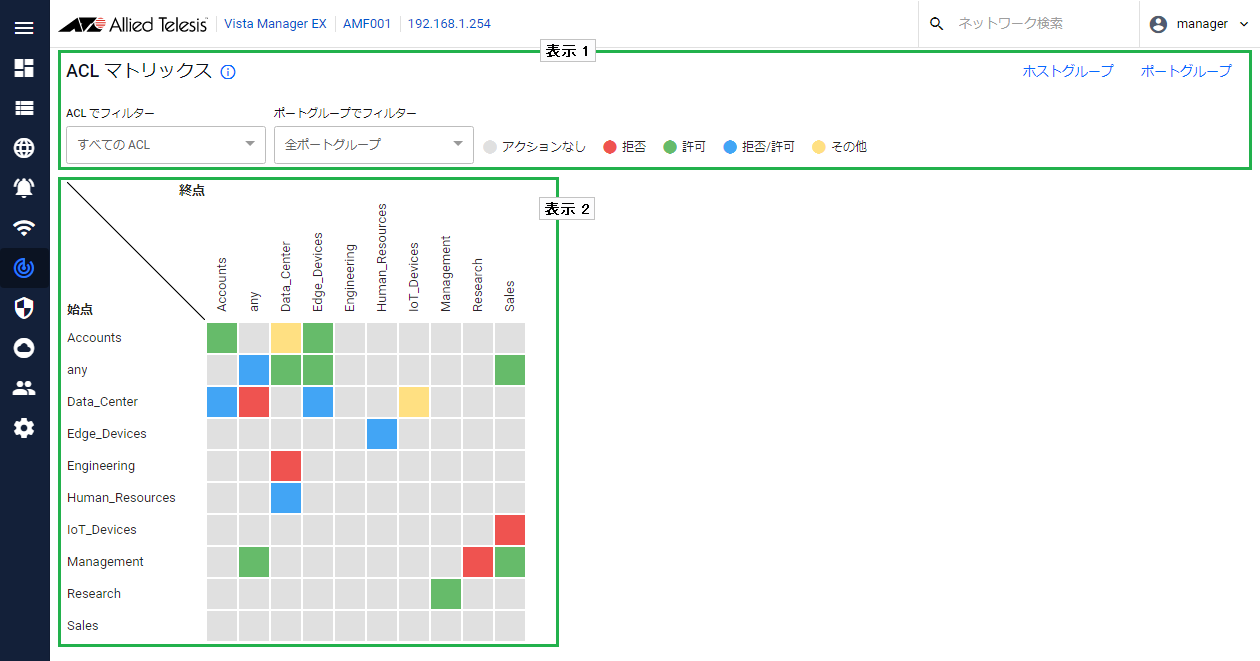The width and height of the screenshot is (1260, 661).
Task: Open the alarm bell notifications icon
Action: (24, 188)
